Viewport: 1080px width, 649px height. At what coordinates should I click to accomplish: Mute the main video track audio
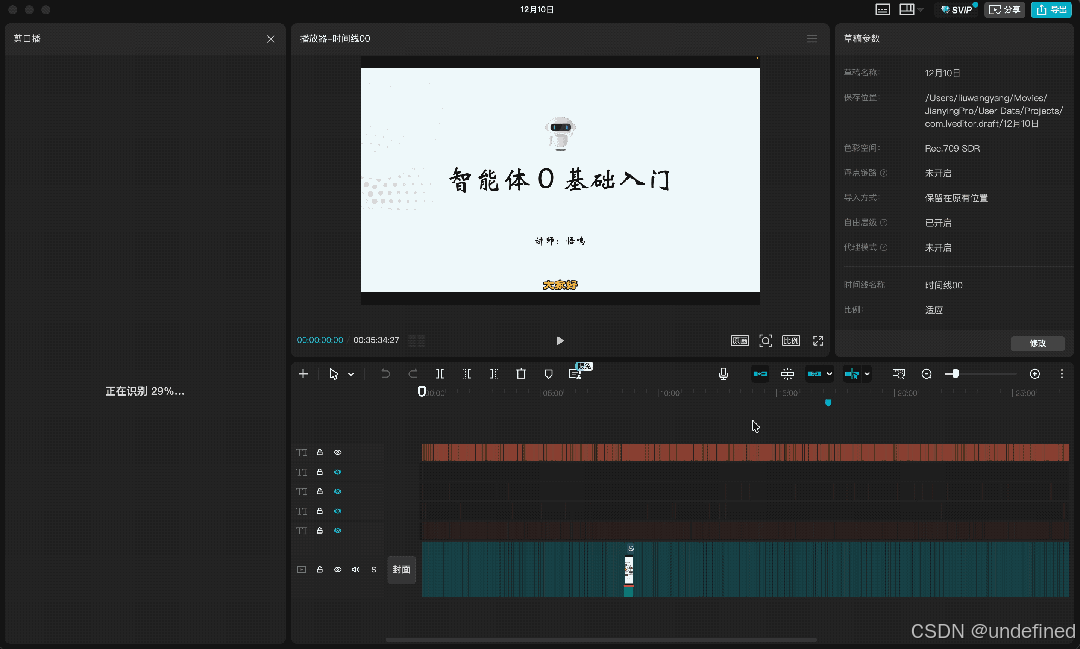pyautogui.click(x=355, y=569)
